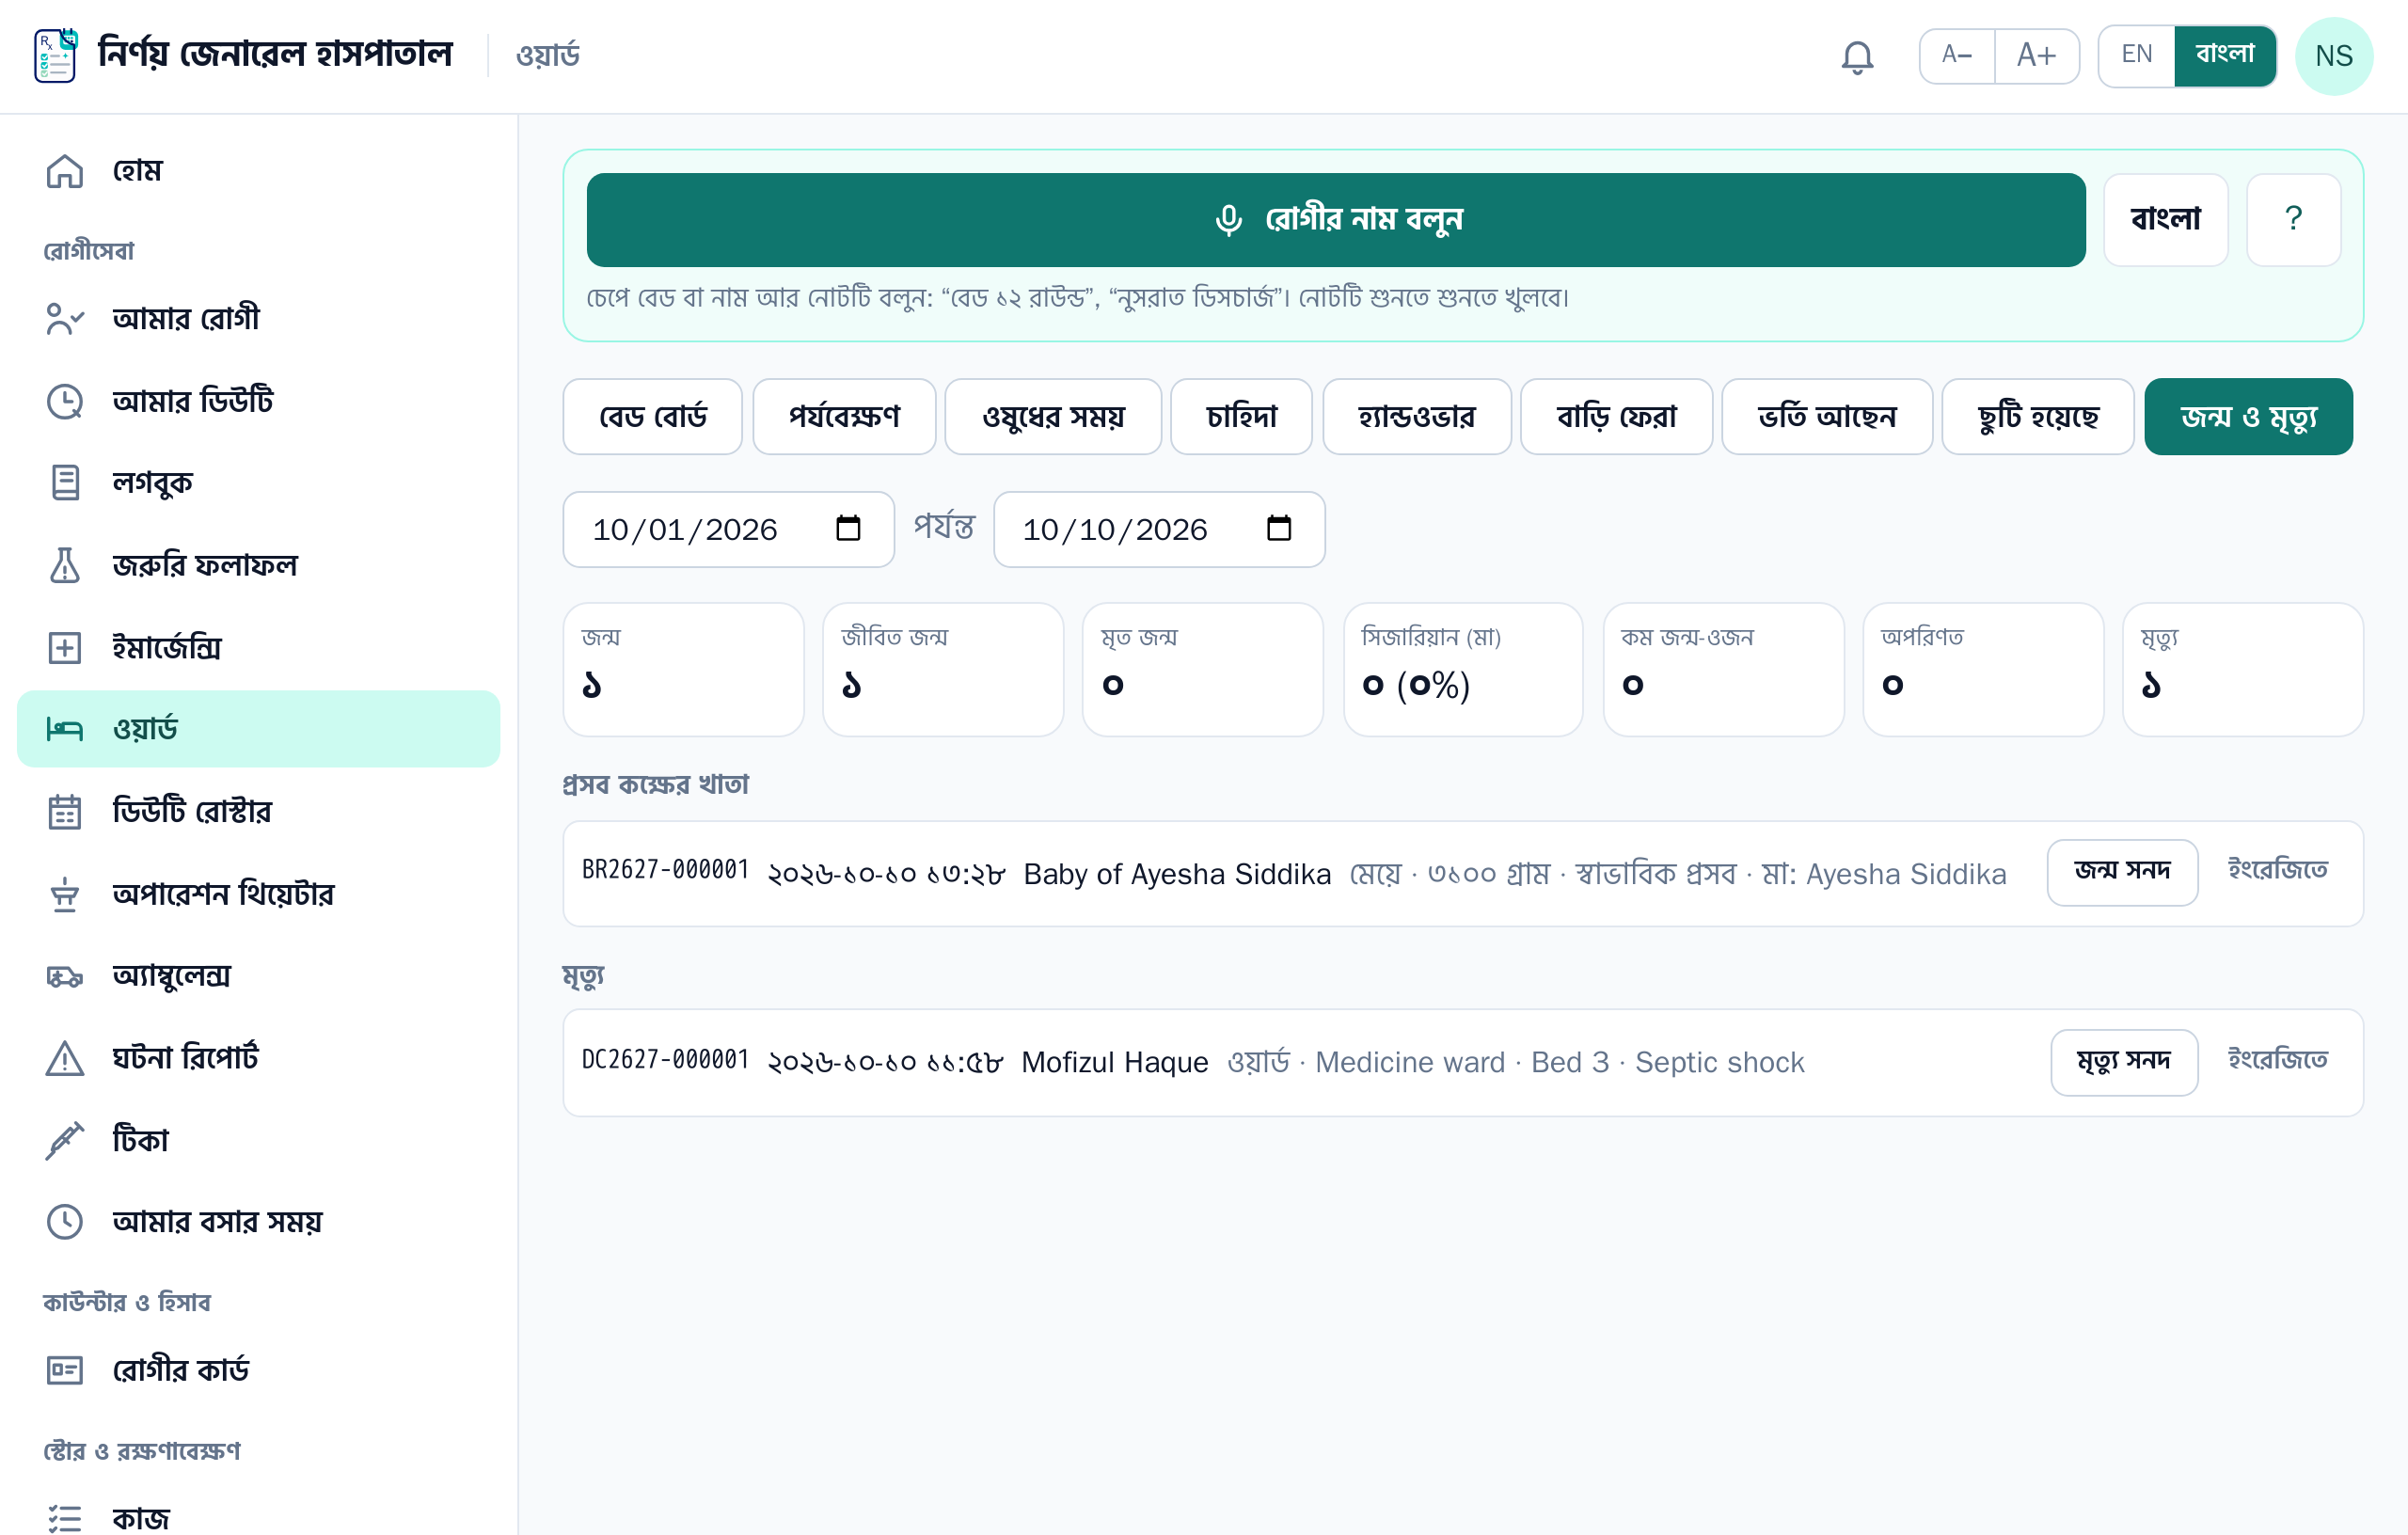The height and width of the screenshot is (1535, 2408).
Task: Click the অপারেশন থিয়েটার icon
Action: [x=65, y=894]
